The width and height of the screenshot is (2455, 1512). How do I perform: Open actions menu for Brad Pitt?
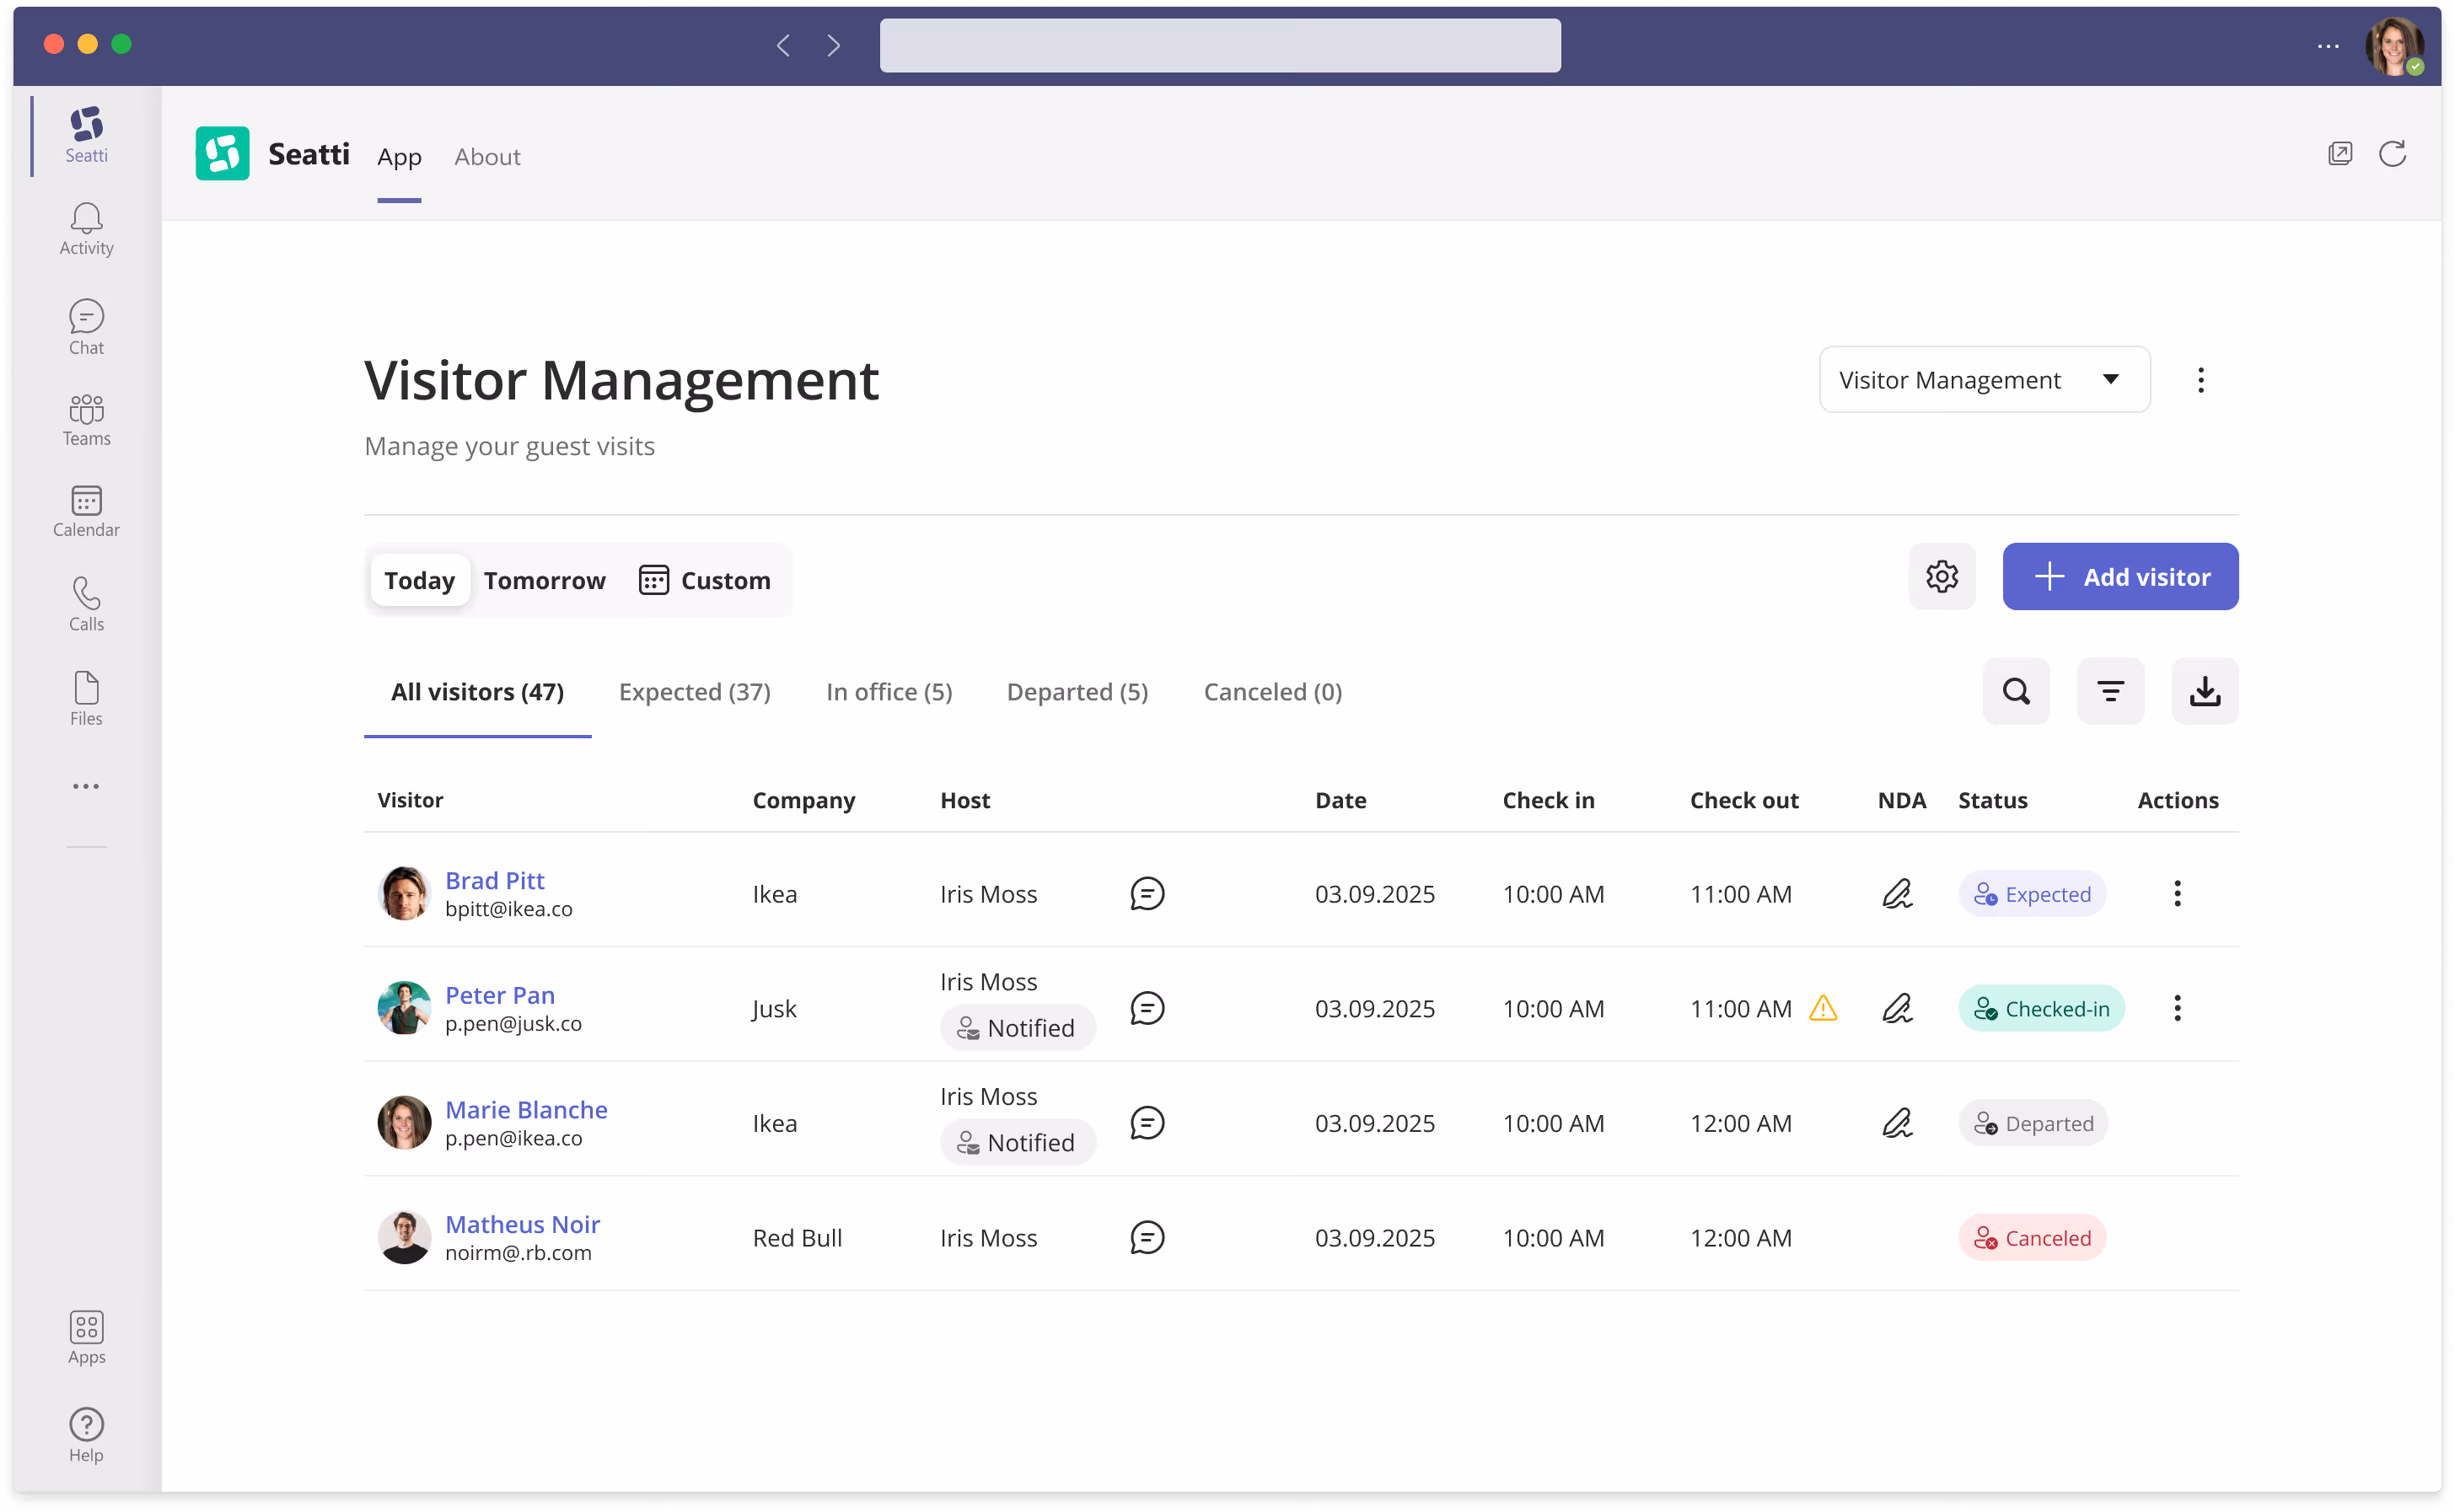point(2177,894)
